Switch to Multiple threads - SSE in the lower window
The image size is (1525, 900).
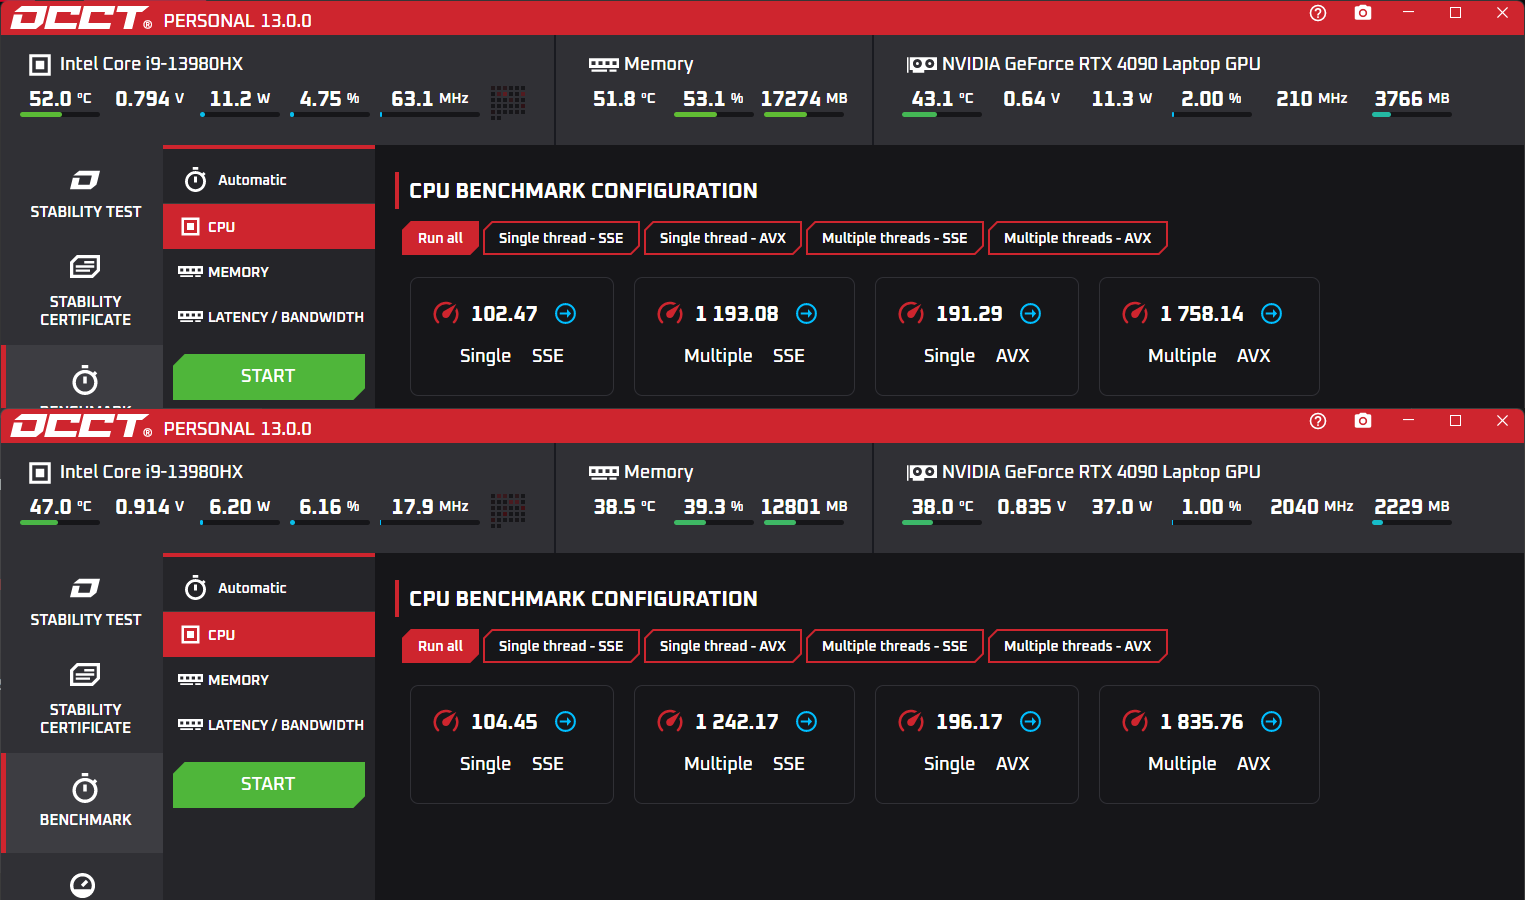coord(895,646)
